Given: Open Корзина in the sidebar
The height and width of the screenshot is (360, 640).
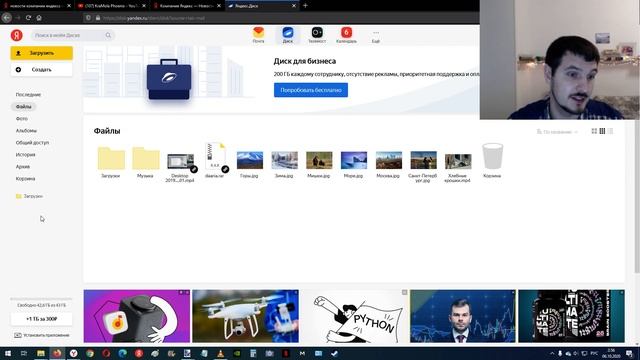Looking at the screenshot, I should [x=25, y=179].
